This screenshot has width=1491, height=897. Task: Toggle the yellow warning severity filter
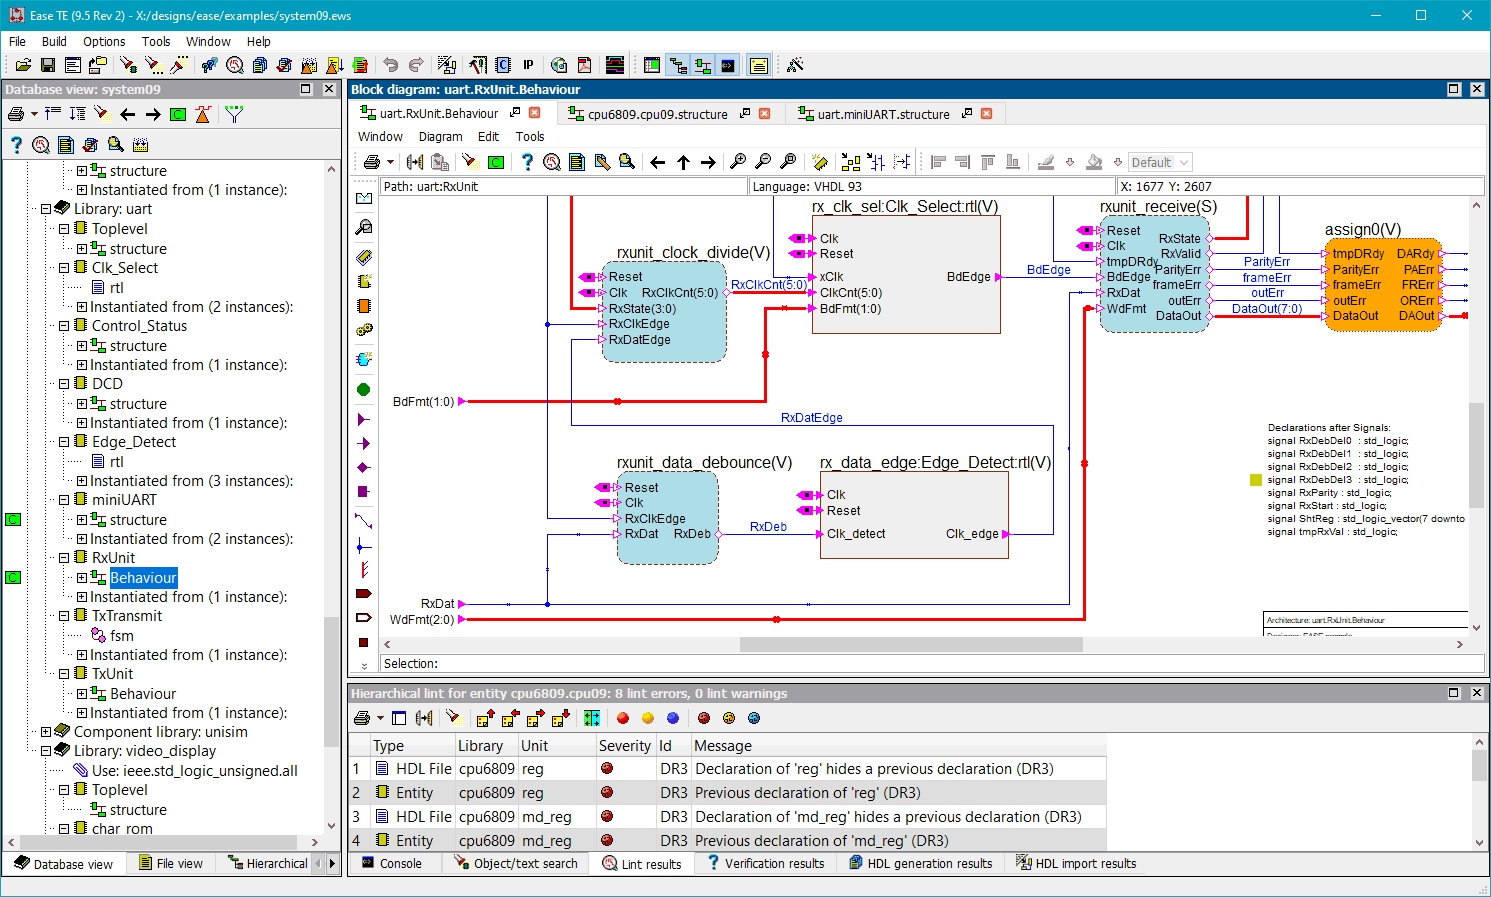click(x=648, y=718)
